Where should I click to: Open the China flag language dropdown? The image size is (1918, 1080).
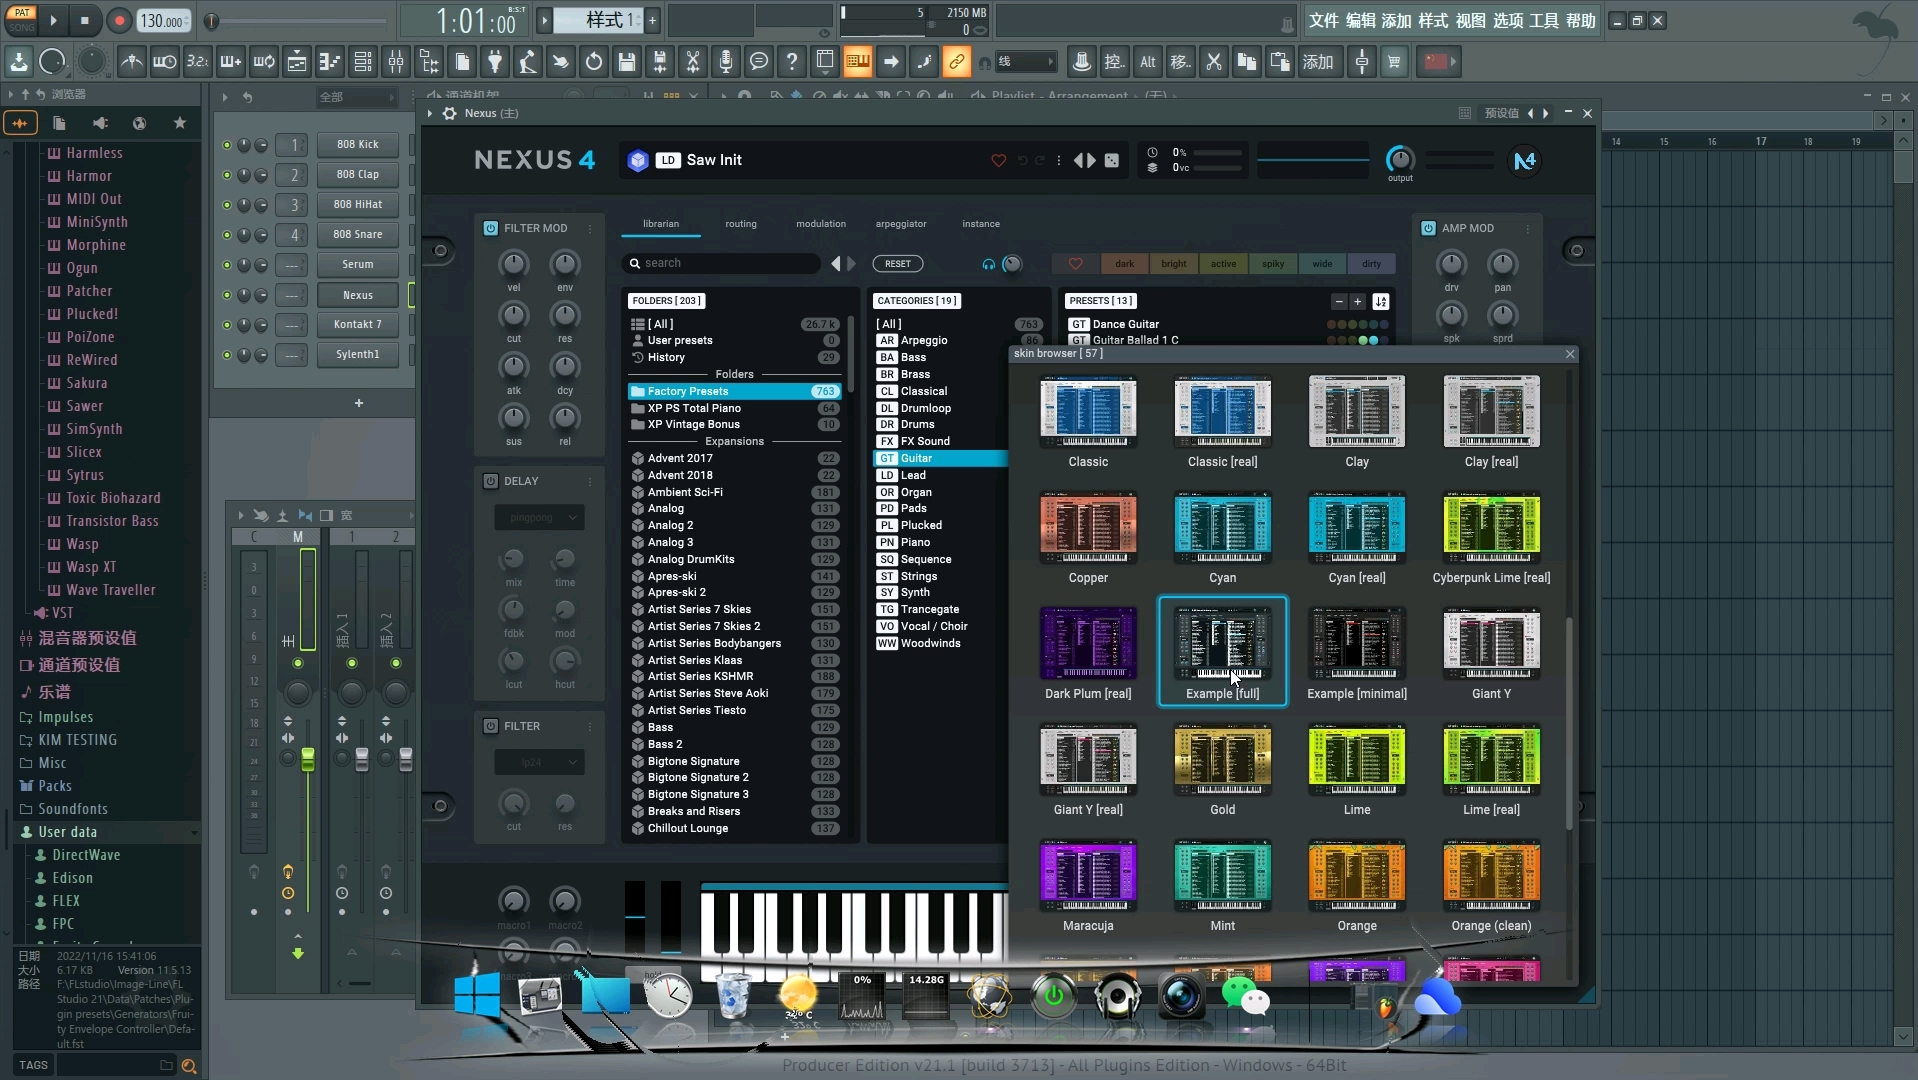(x=1441, y=62)
